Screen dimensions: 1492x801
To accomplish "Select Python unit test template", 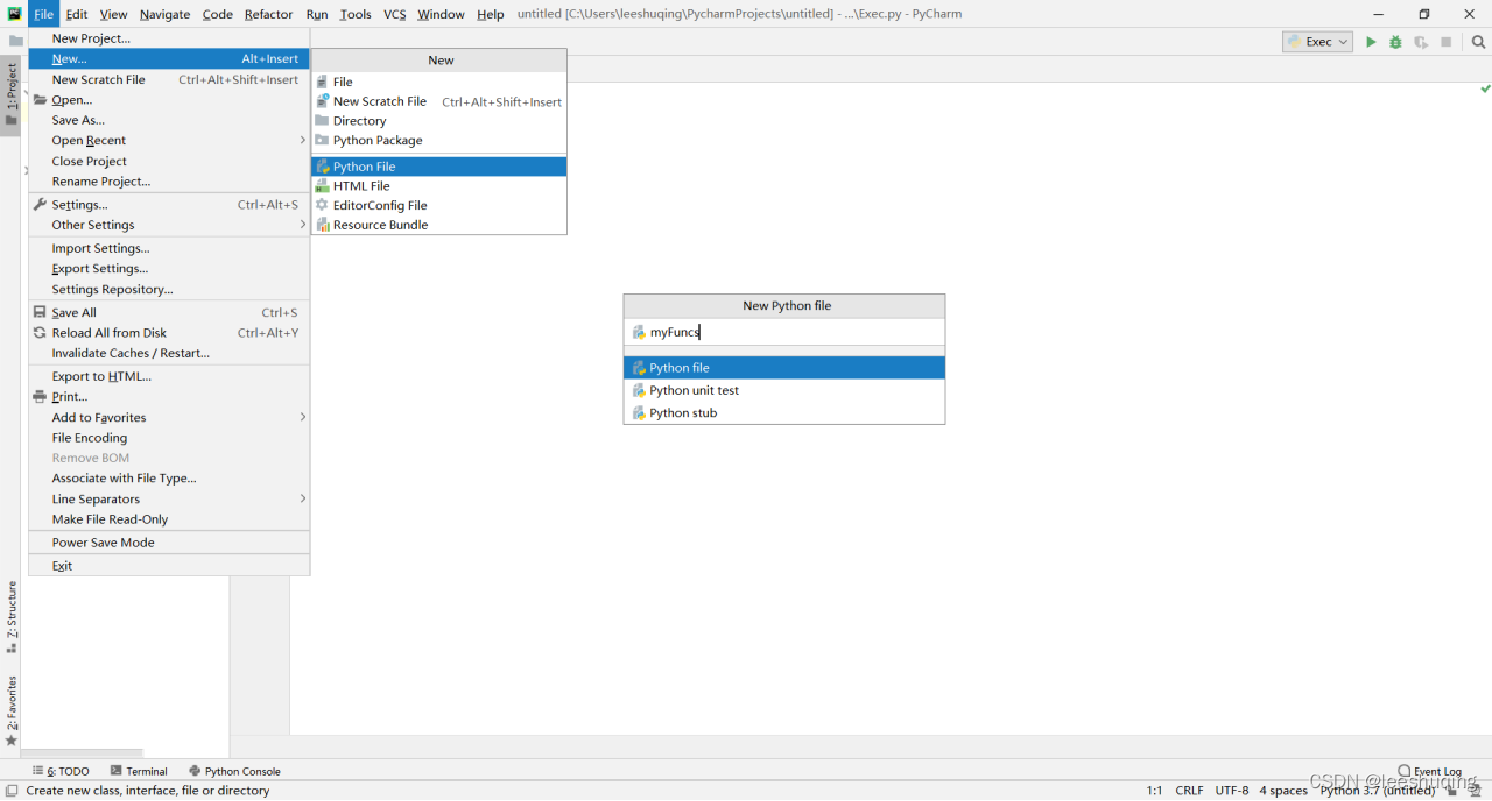I will (x=784, y=391).
